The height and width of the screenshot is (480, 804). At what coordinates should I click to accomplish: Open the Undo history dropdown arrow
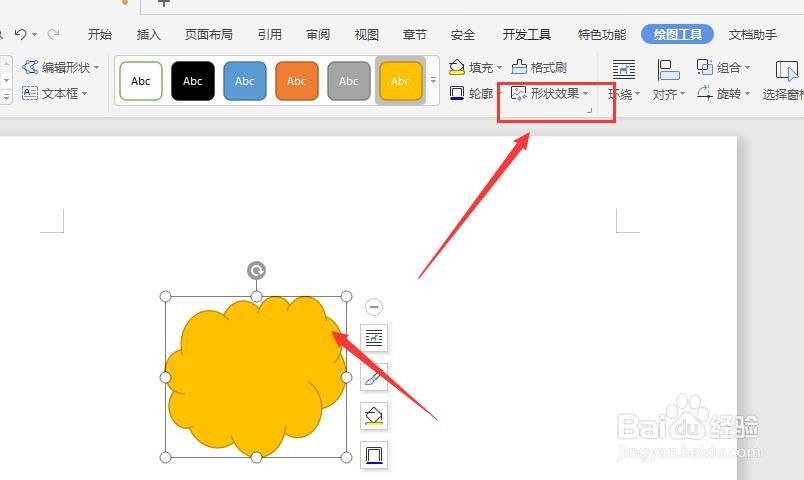[34, 35]
